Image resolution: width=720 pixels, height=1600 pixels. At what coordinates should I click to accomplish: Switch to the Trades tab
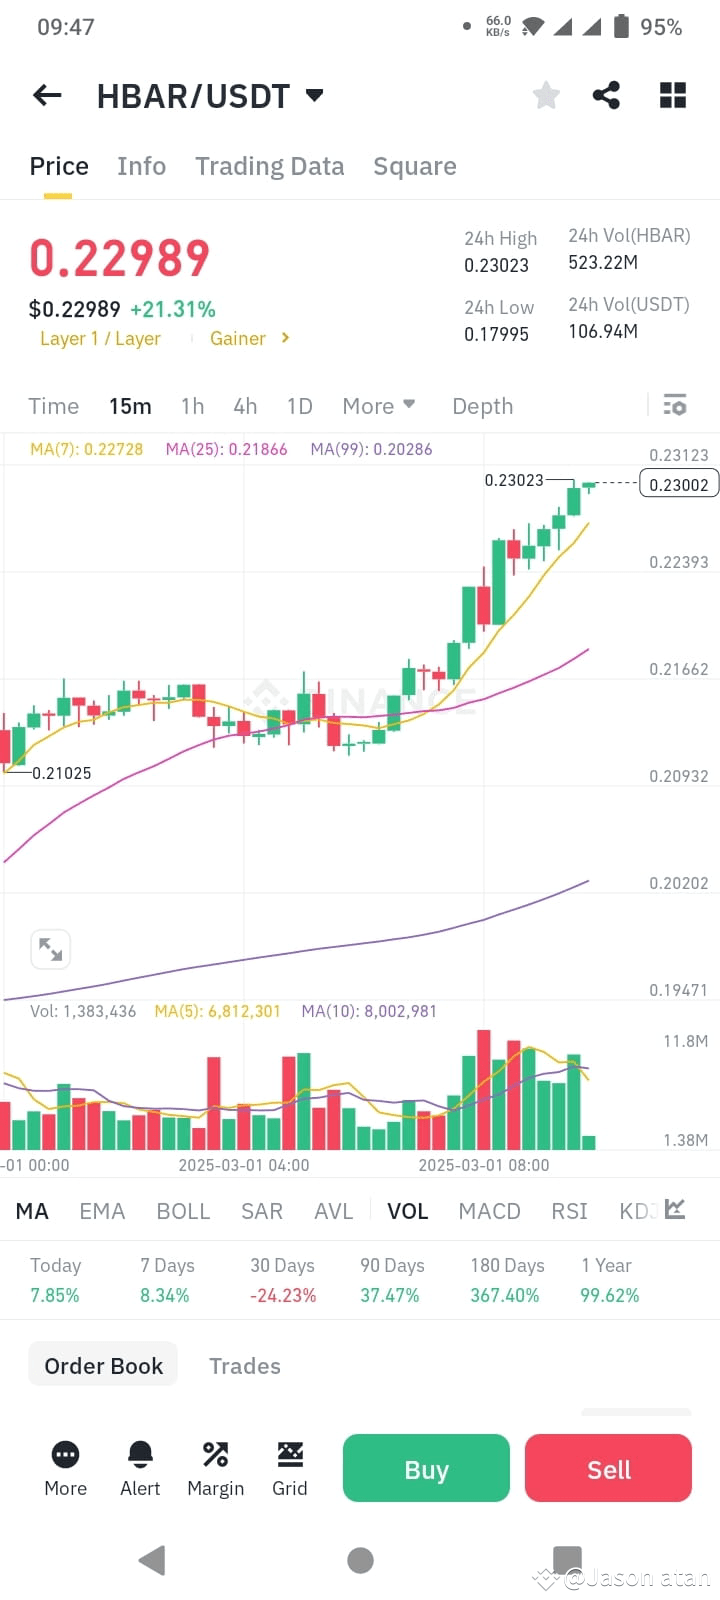(x=244, y=1365)
